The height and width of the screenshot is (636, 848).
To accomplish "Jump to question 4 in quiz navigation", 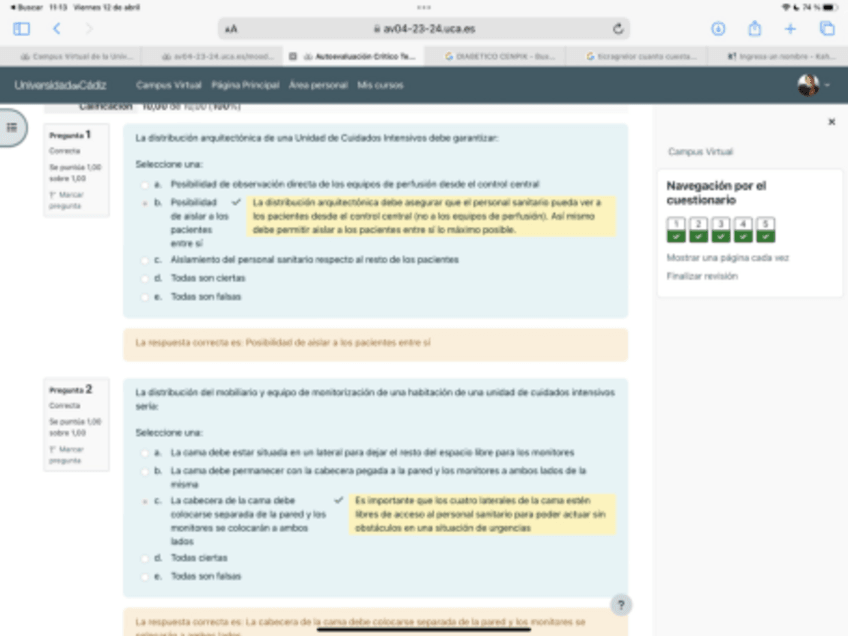I will click(743, 229).
